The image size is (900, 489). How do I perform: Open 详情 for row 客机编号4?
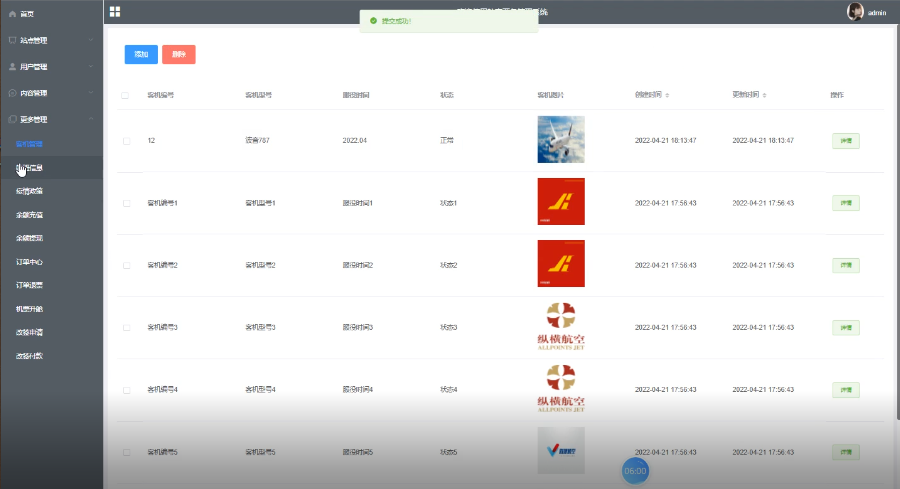845,390
